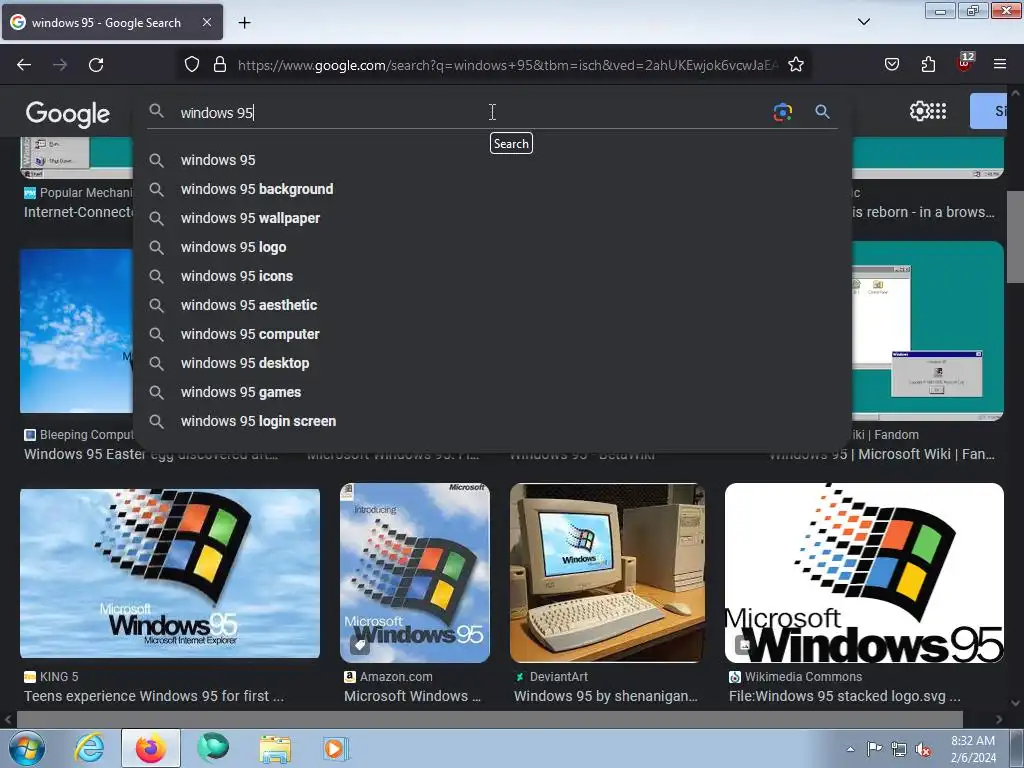Click the Google search text box
Screen dimensions: 1024x768
pyautogui.click(x=470, y=112)
